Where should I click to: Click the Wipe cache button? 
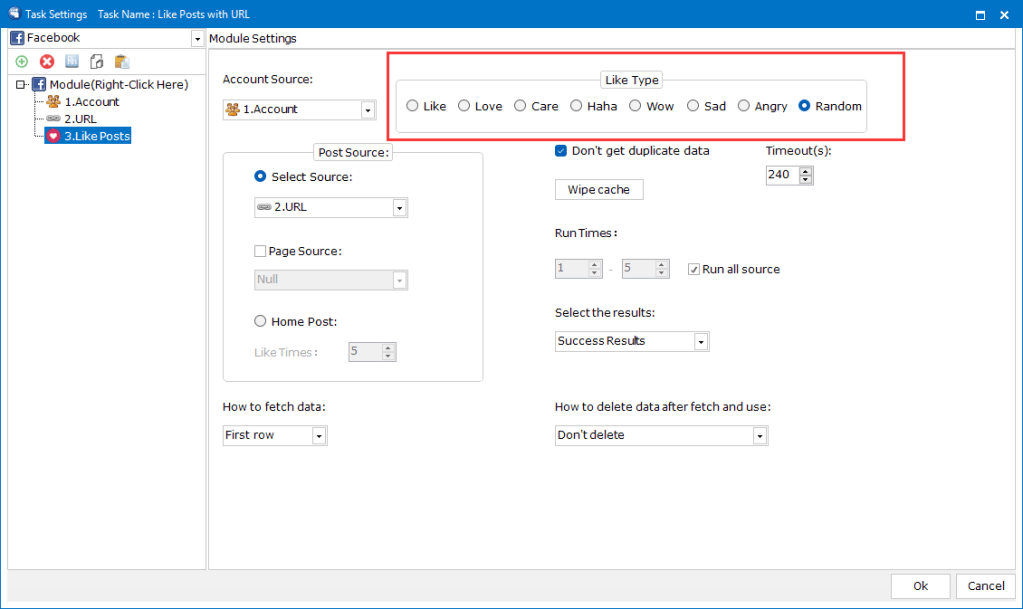pos(598,190)
